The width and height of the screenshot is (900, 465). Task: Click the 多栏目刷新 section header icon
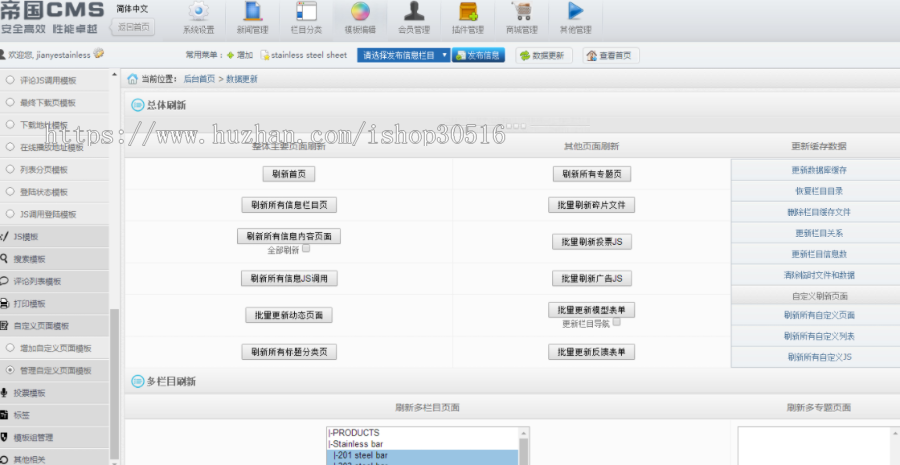pos(138,381)
